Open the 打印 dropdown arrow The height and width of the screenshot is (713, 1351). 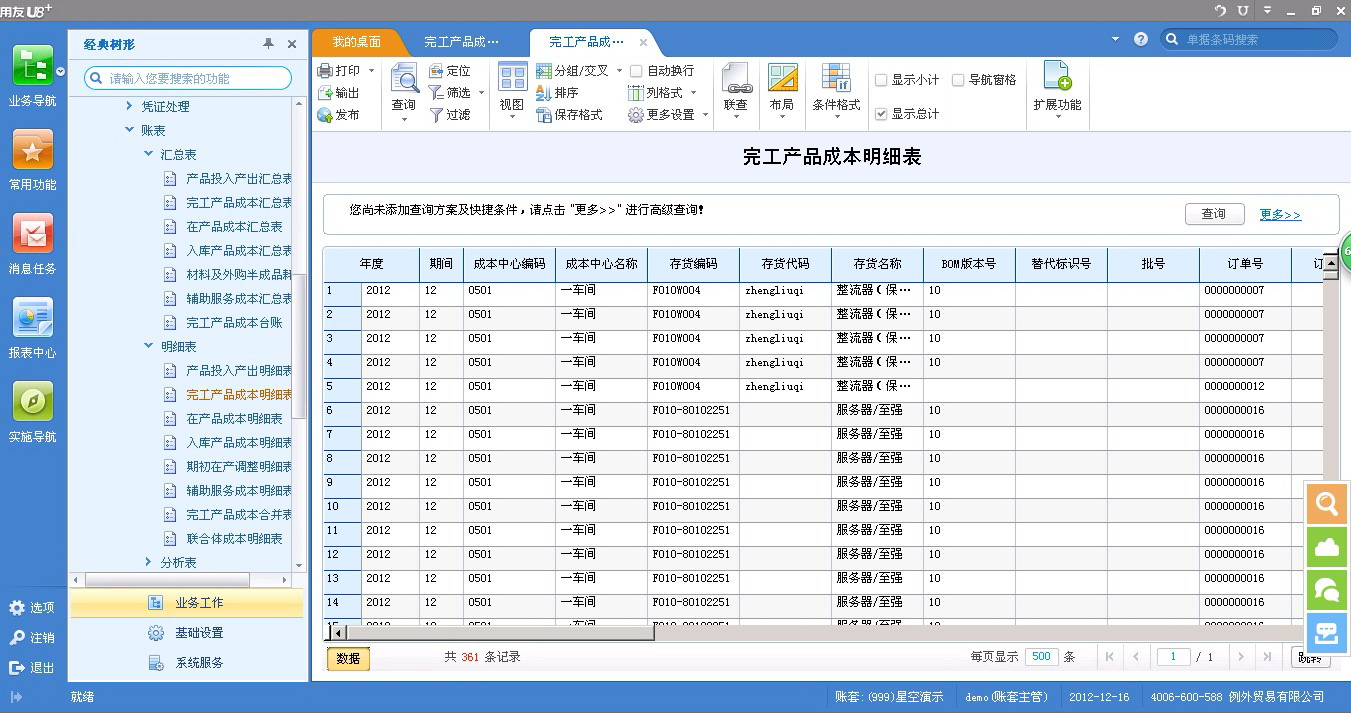tap(371, 71)
